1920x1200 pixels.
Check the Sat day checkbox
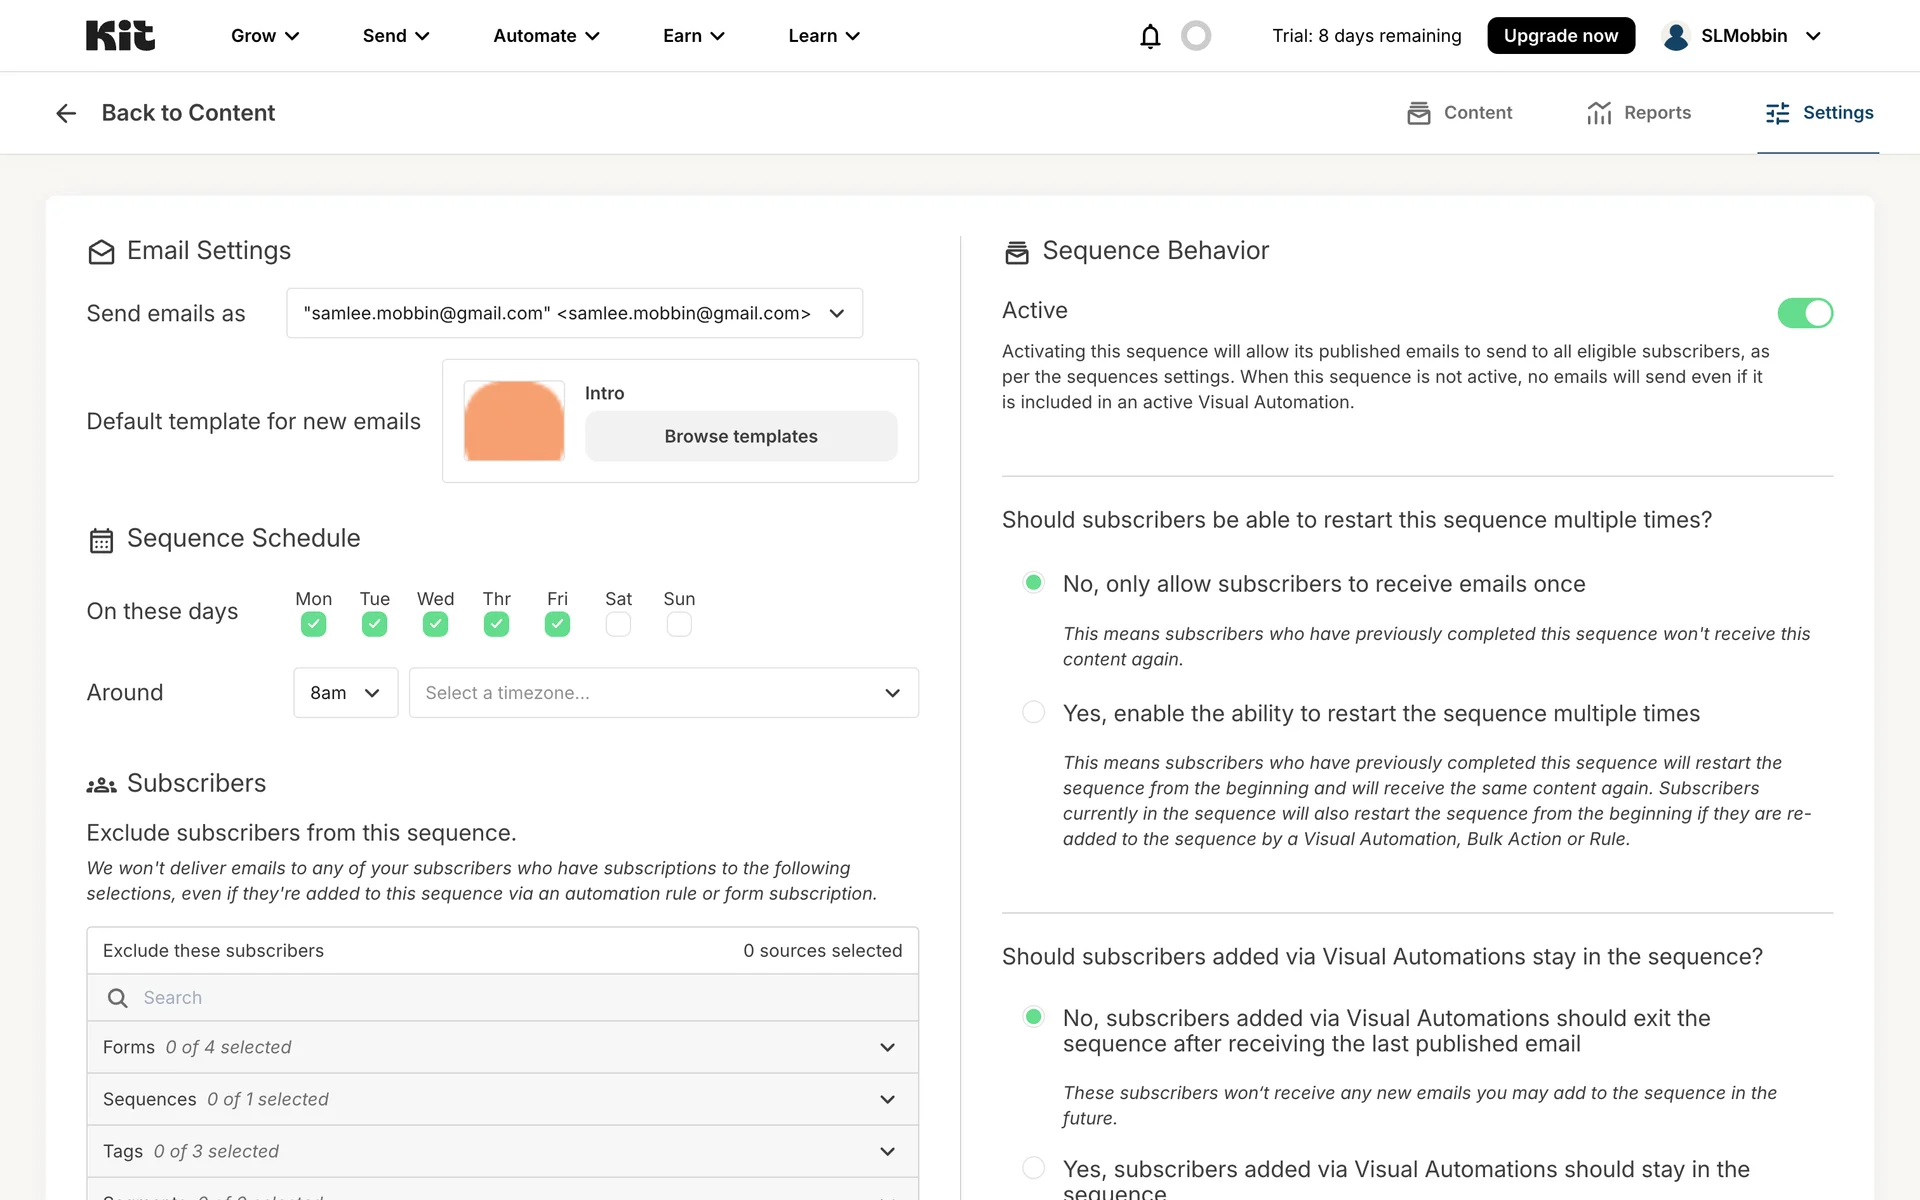618,625
